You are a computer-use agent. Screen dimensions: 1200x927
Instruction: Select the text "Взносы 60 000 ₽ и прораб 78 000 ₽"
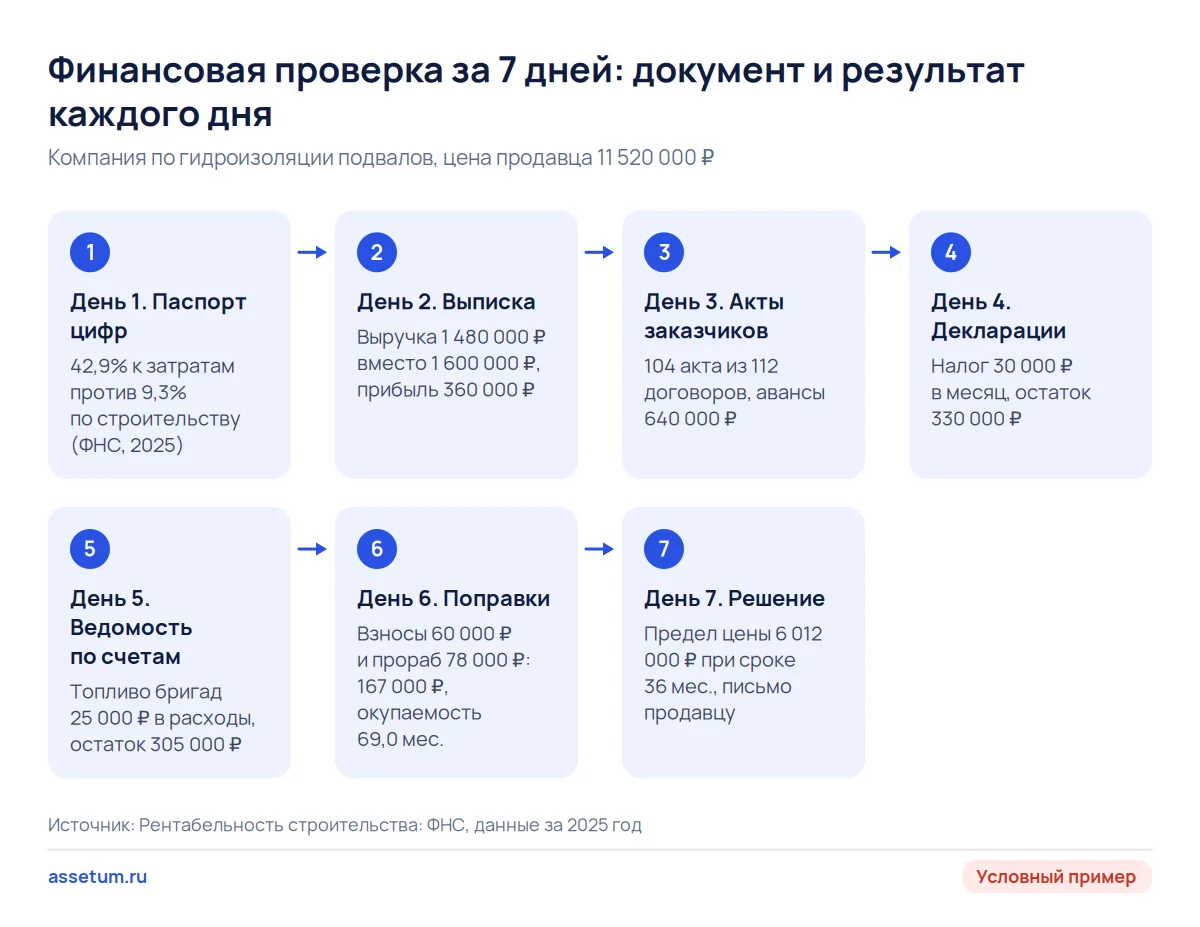[443, 647]
